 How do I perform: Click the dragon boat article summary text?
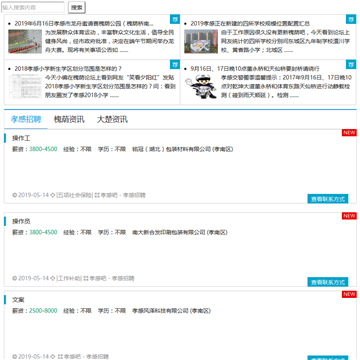(110, 42)
